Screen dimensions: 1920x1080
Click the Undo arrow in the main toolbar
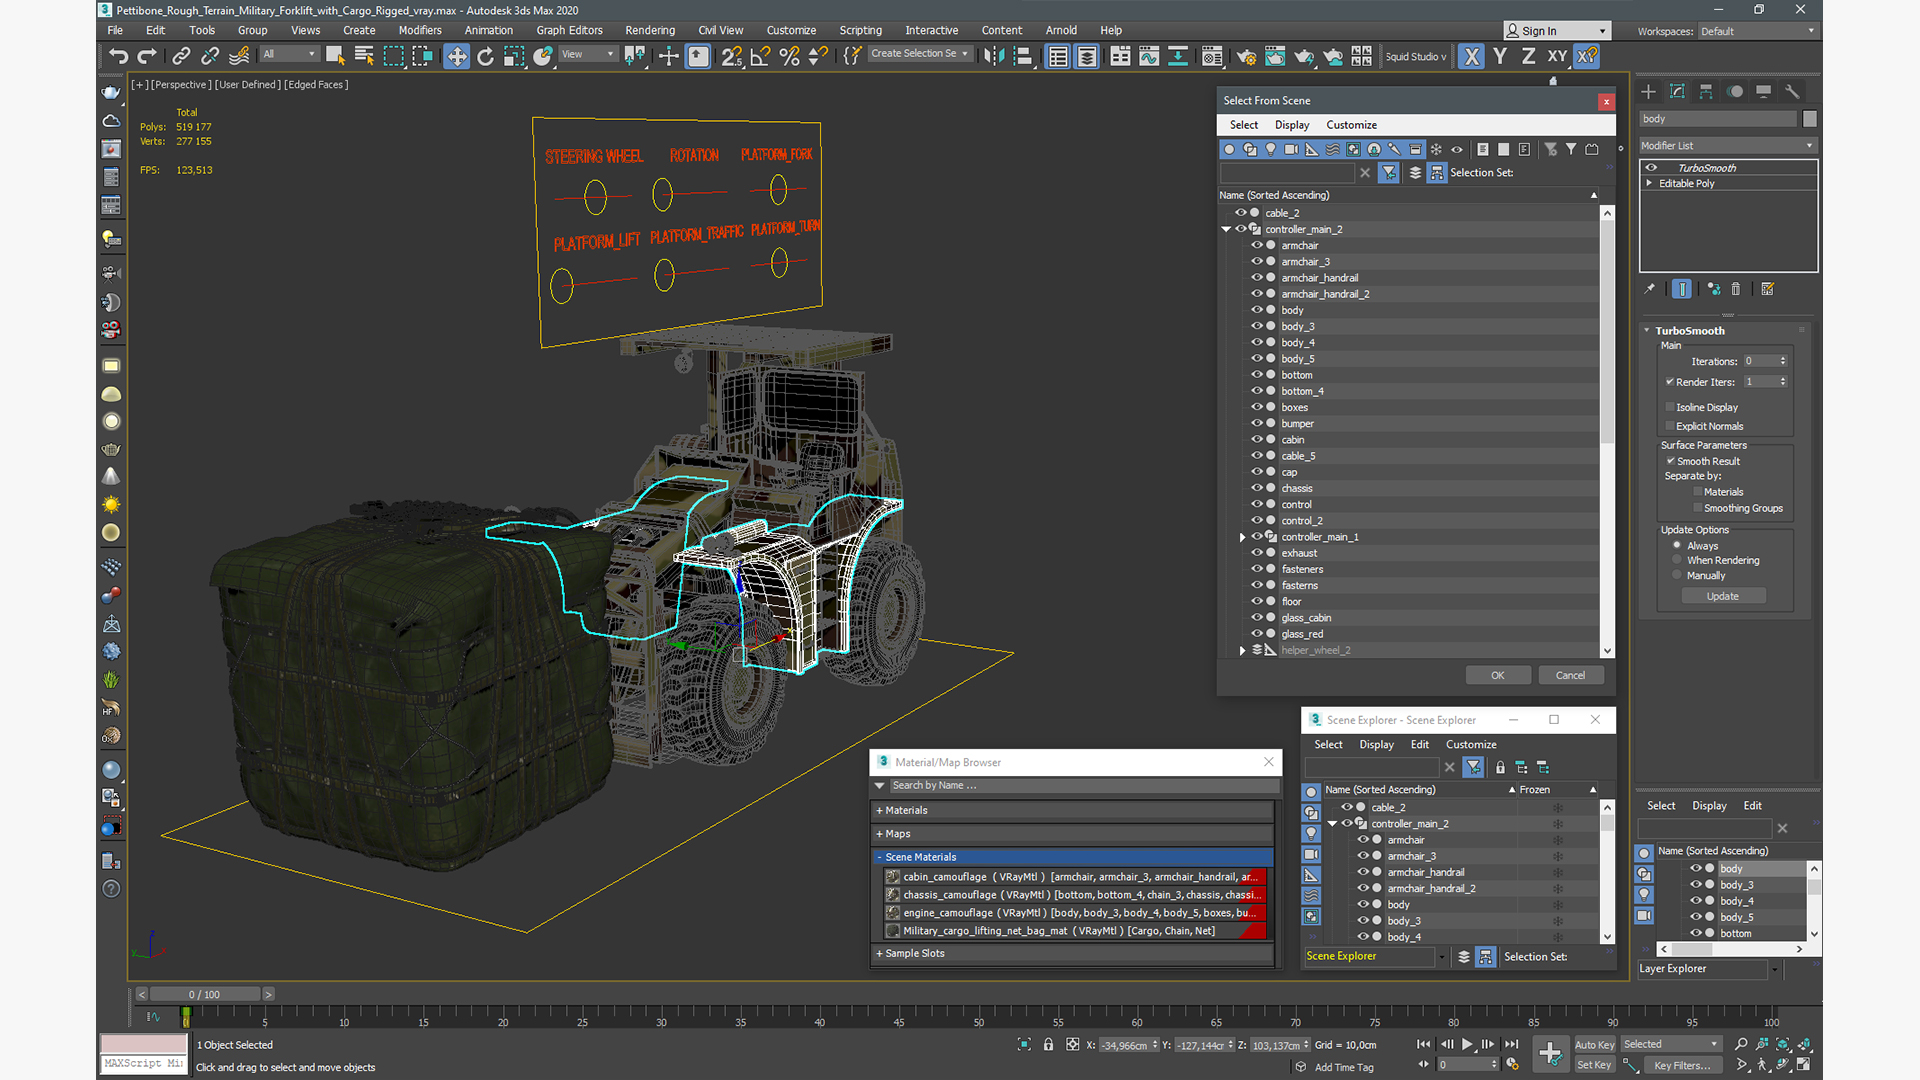pos(118,56)
